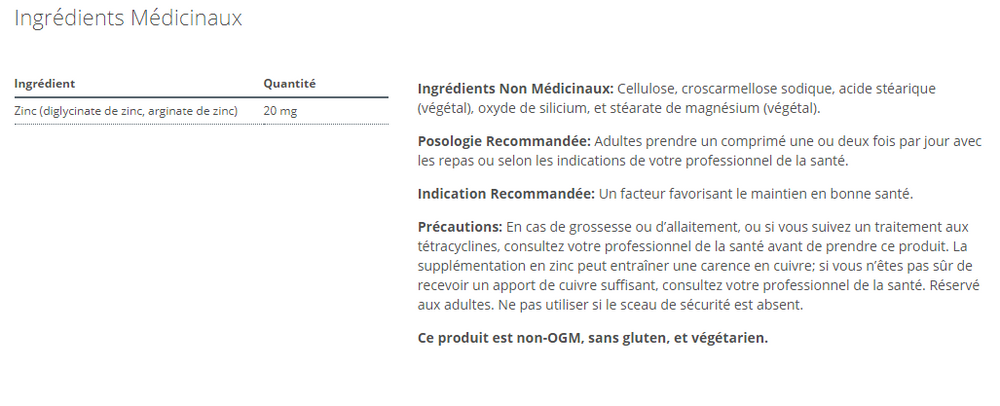This screenshot has height=406, width=1000.
Task: Click the non-OGM, sans gluten statement
Action: [x=592, y=337]
